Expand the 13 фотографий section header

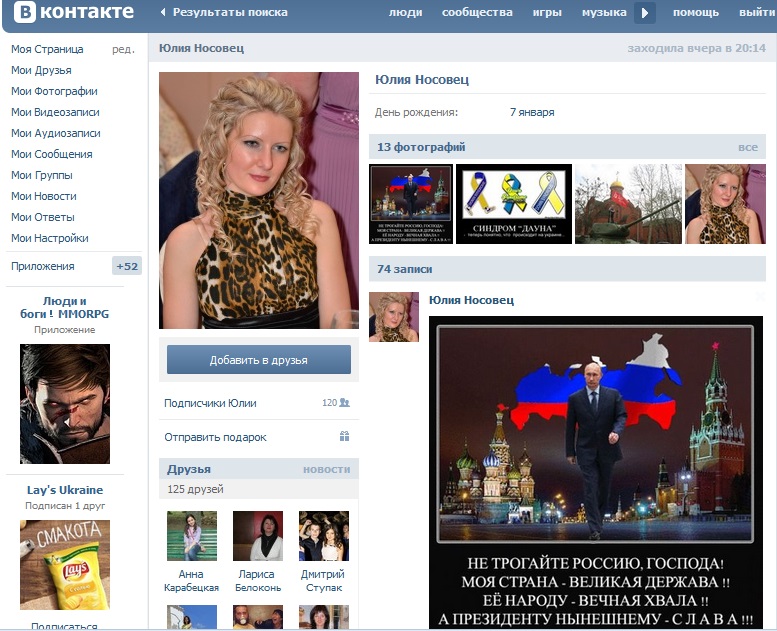click(x=421, y=147)
